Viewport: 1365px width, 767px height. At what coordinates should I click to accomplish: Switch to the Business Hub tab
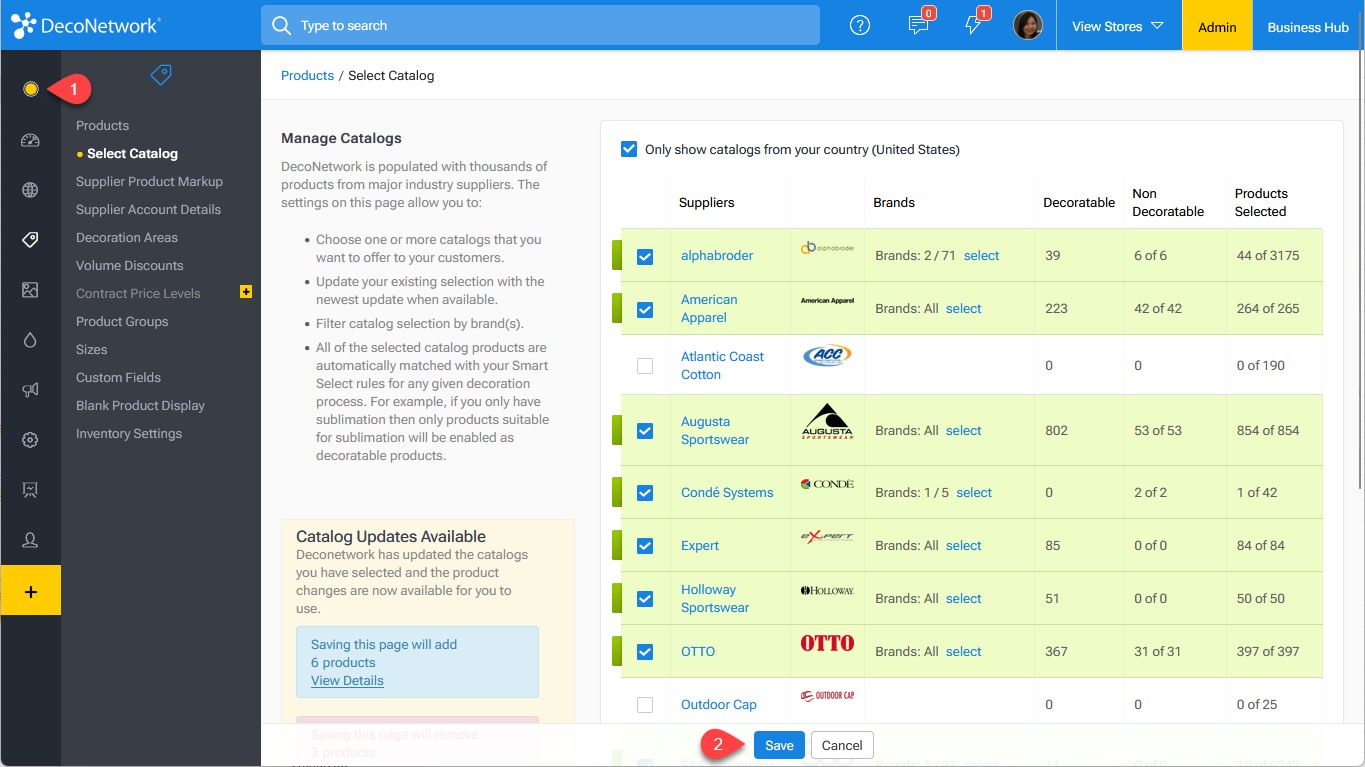click(x=1307, y=27)
